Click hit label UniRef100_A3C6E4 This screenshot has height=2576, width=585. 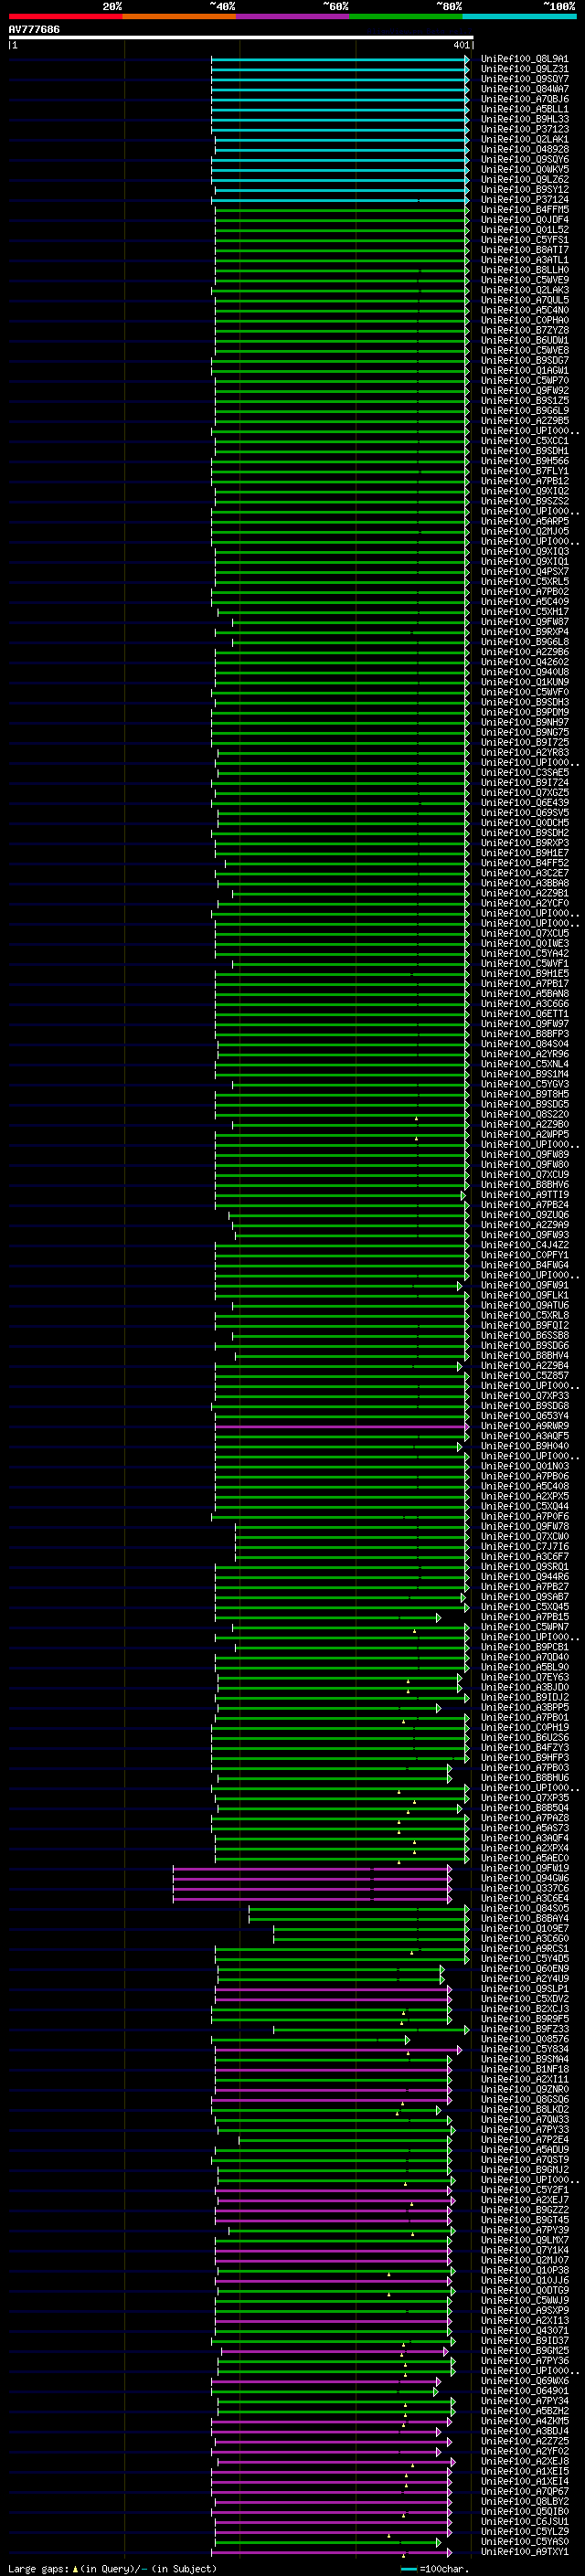[x=525, y=1898]
